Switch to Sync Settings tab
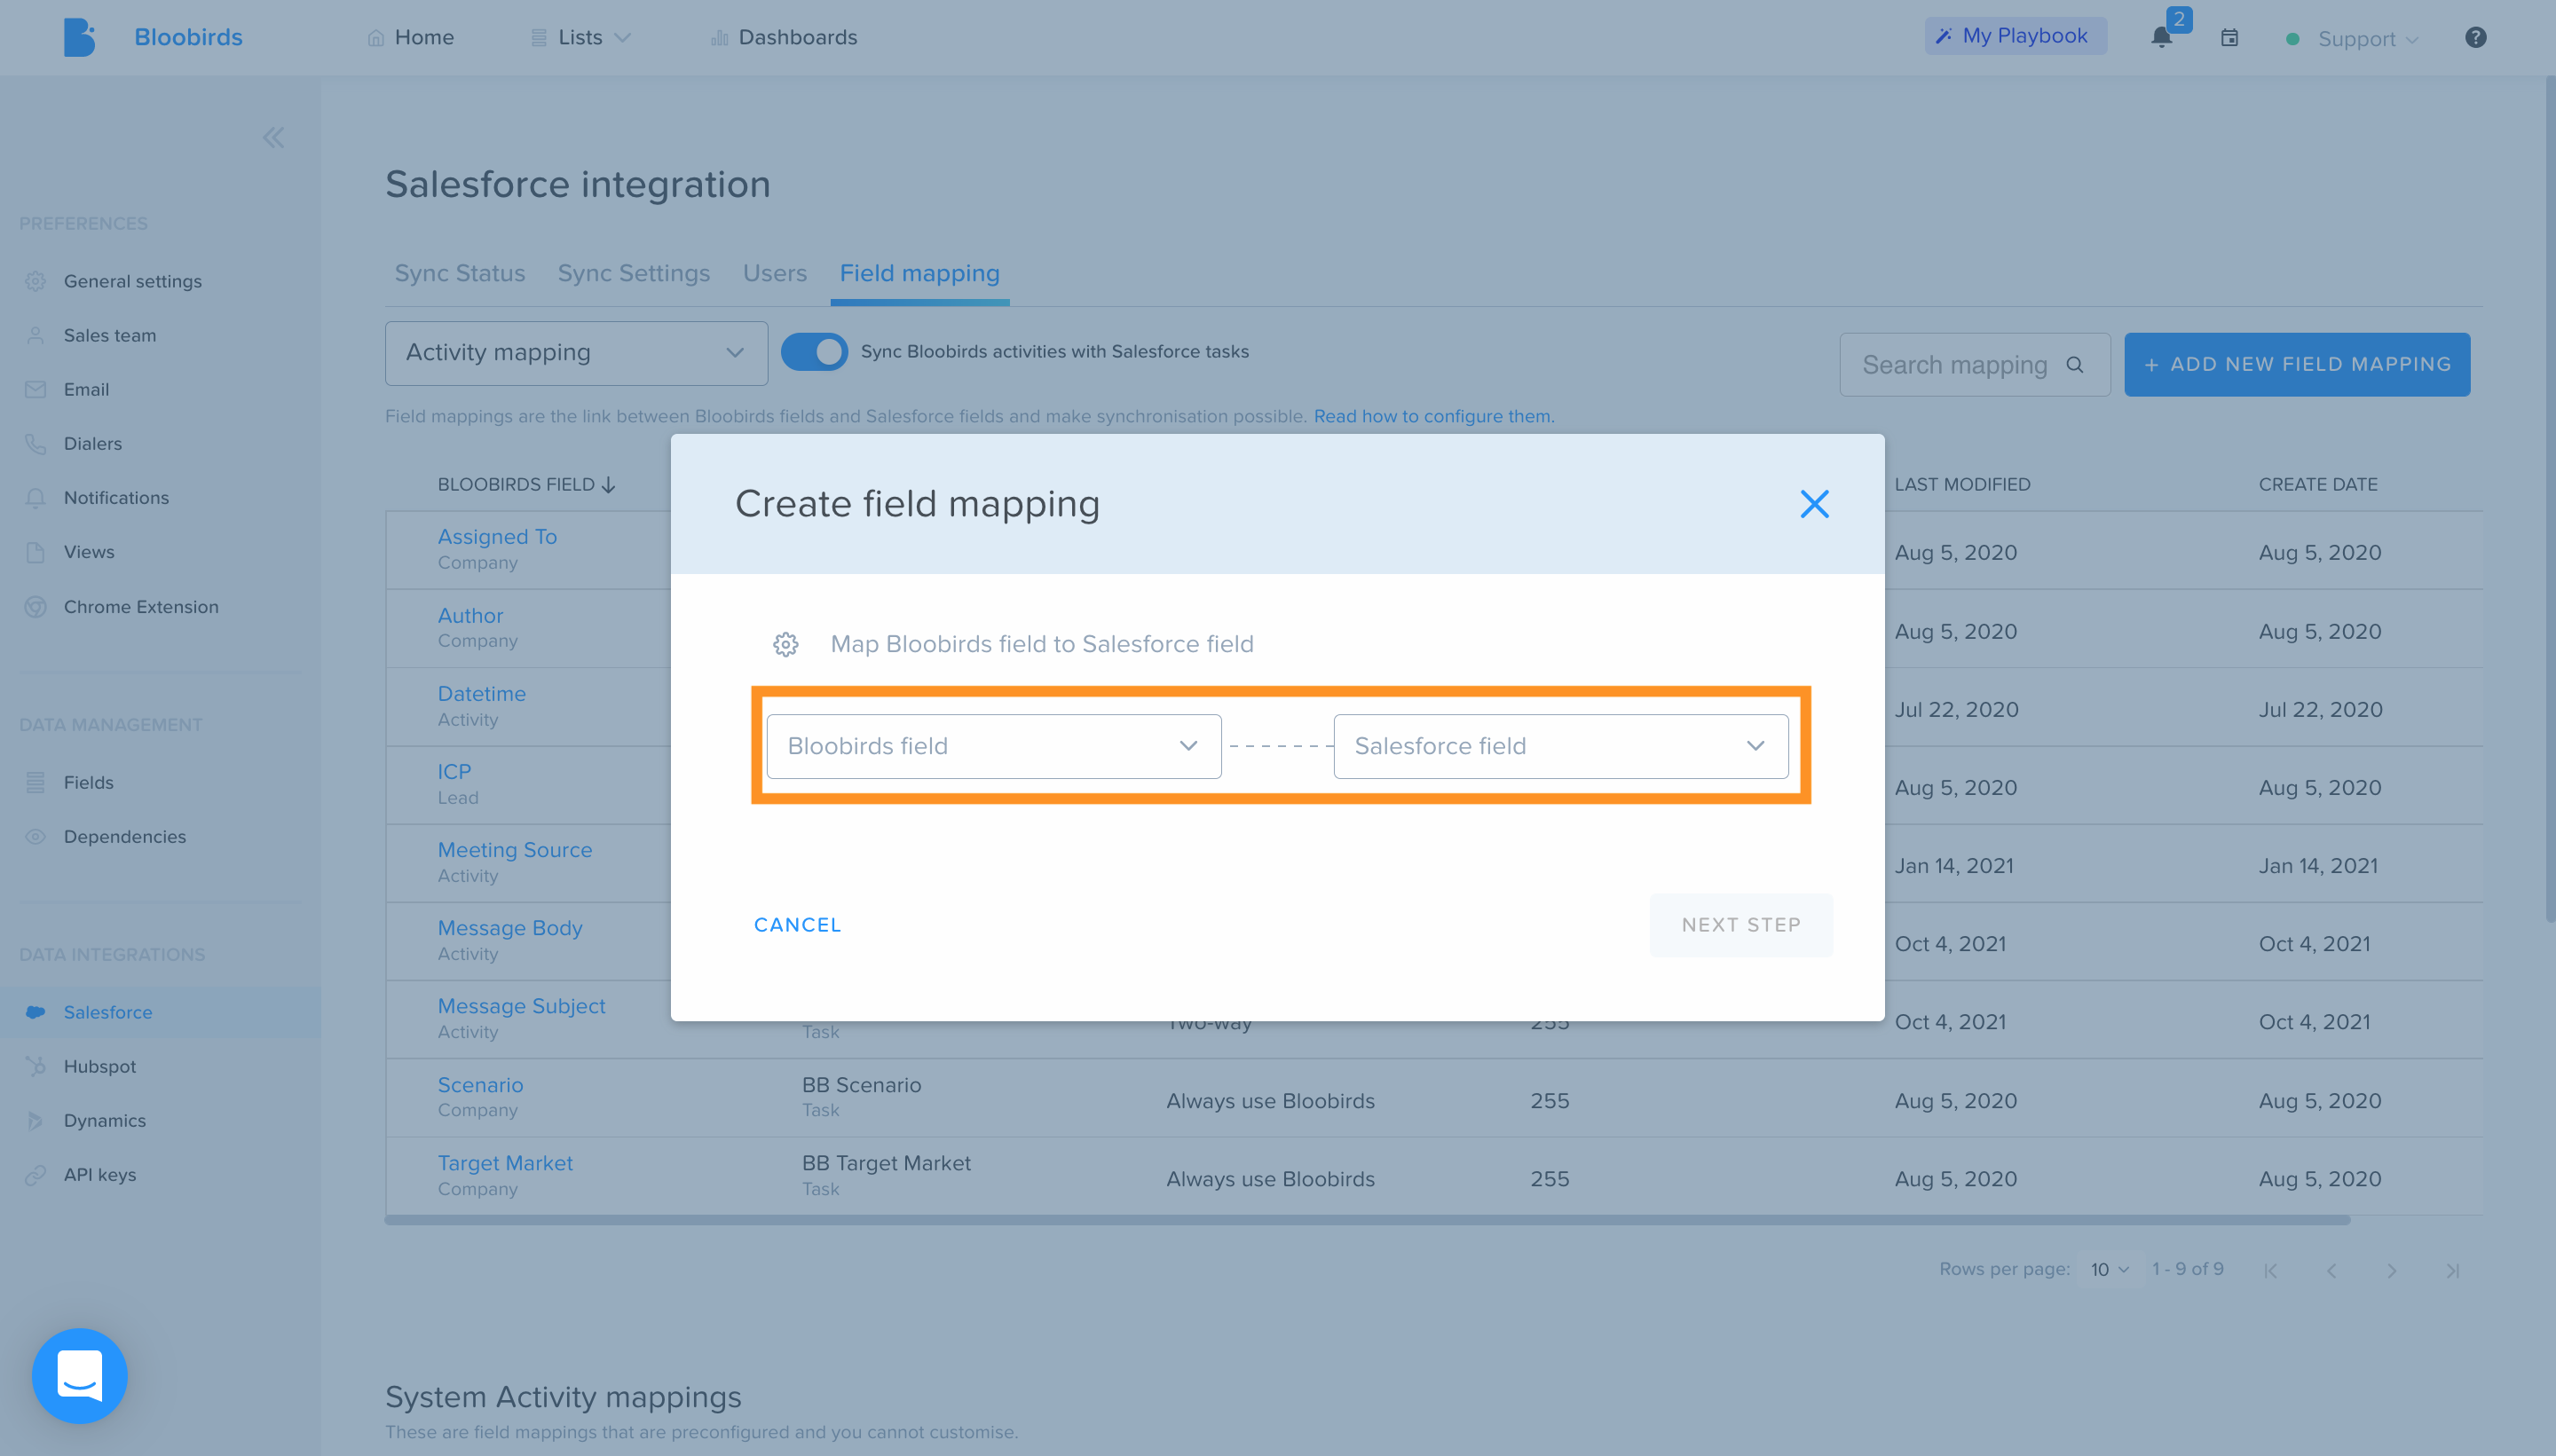This screenshot has width=2556, height=1456. point(634,273)
